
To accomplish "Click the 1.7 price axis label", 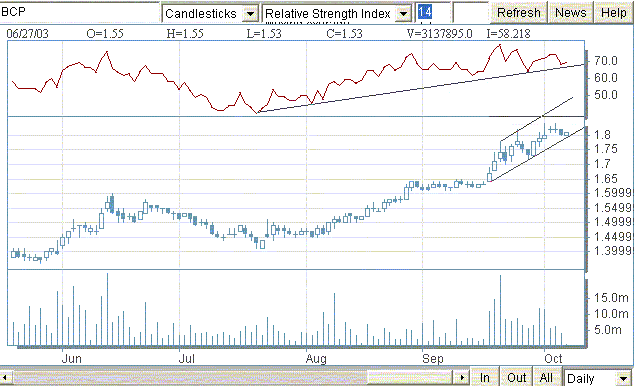I will coord(602,164).
